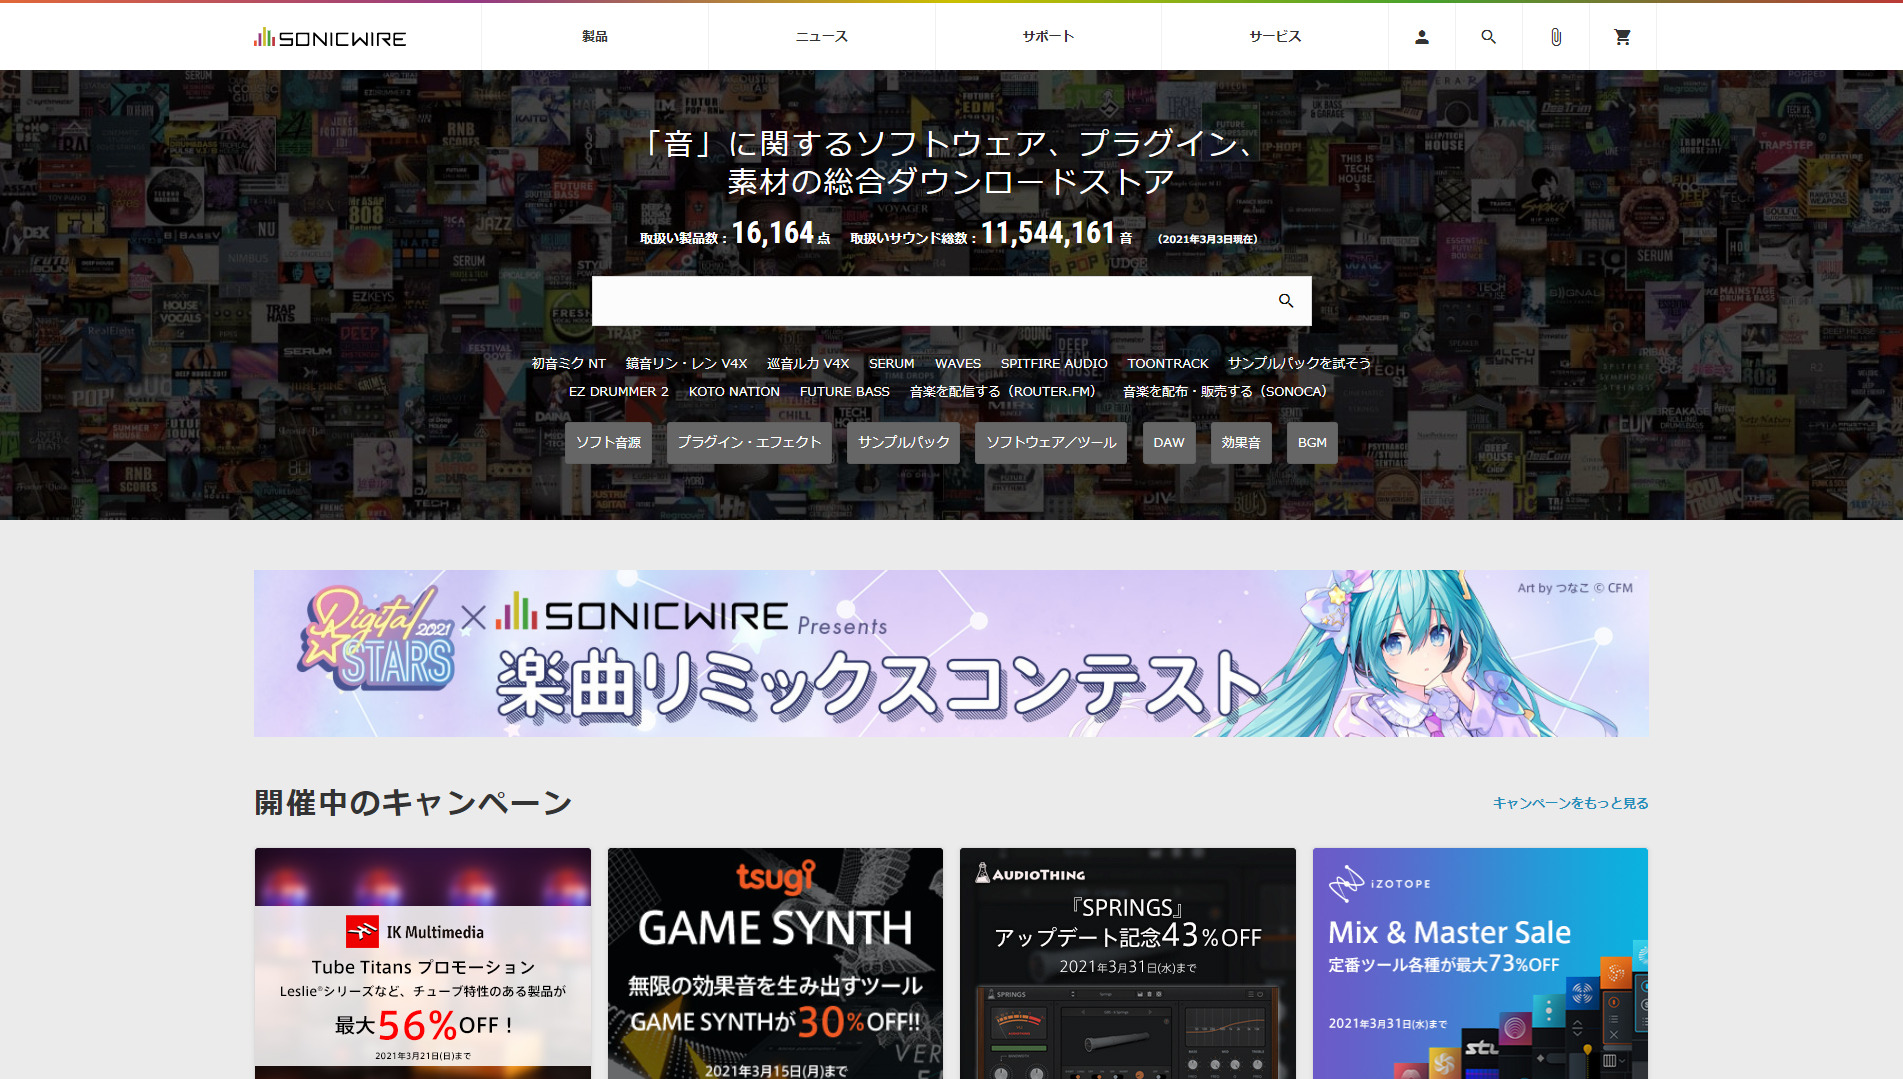Click the 初音ミク NT keyword link
The width and height of the screenshot is (1903, 1079).
569,364
